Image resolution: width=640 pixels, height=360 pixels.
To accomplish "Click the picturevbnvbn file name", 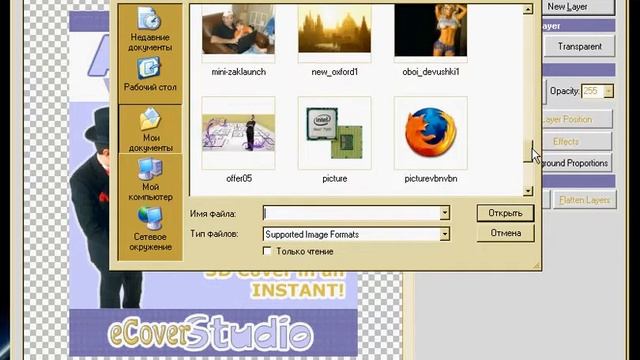I will pyautogui.click(x=431, y=179).
